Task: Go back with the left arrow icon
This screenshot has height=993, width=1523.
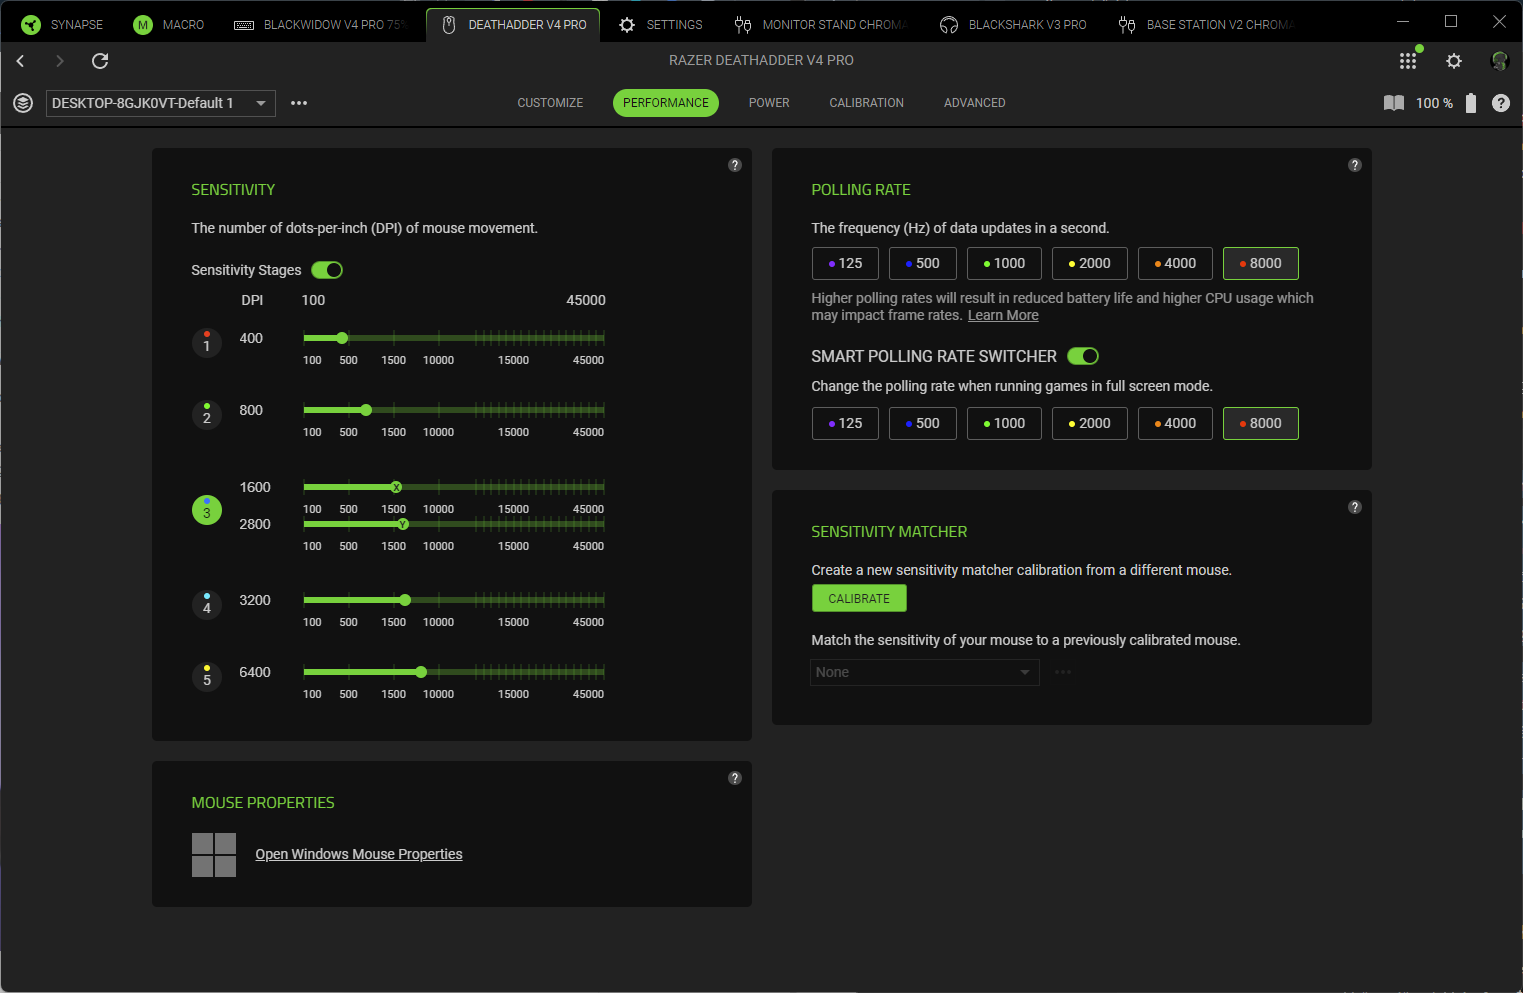Action: coord(20,61)
